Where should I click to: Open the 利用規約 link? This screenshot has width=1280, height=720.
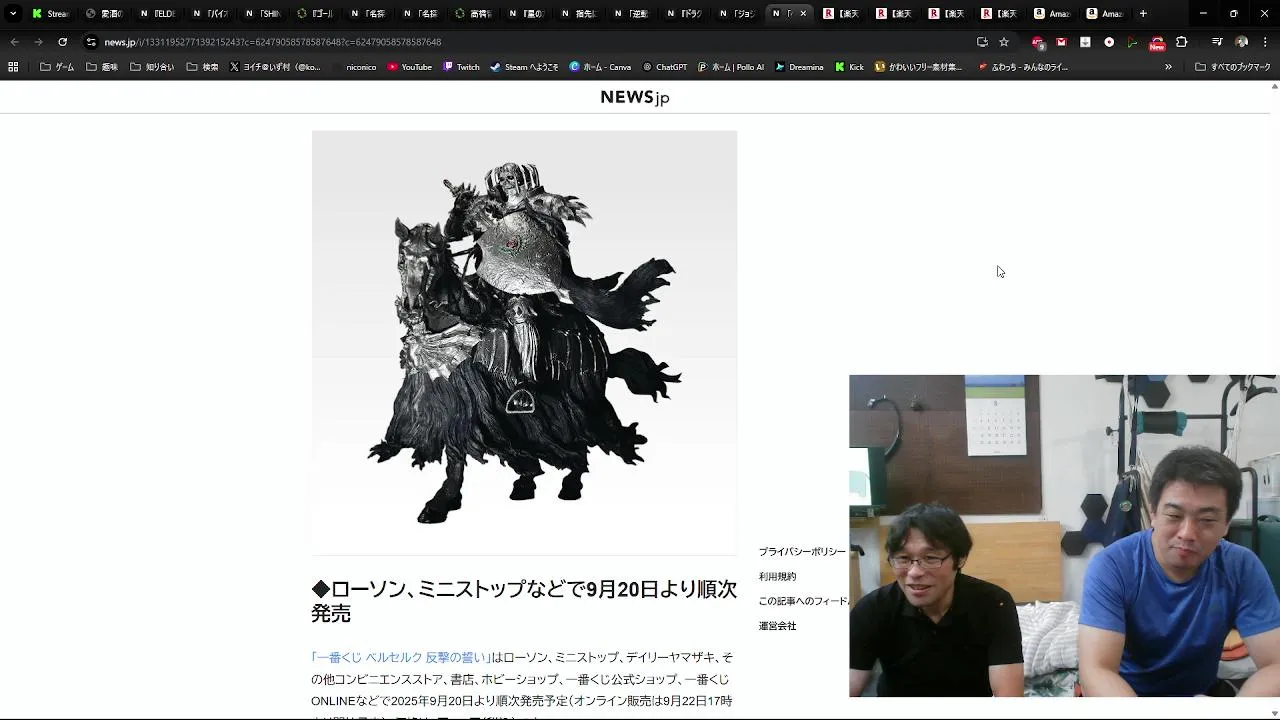coord(777,577)
